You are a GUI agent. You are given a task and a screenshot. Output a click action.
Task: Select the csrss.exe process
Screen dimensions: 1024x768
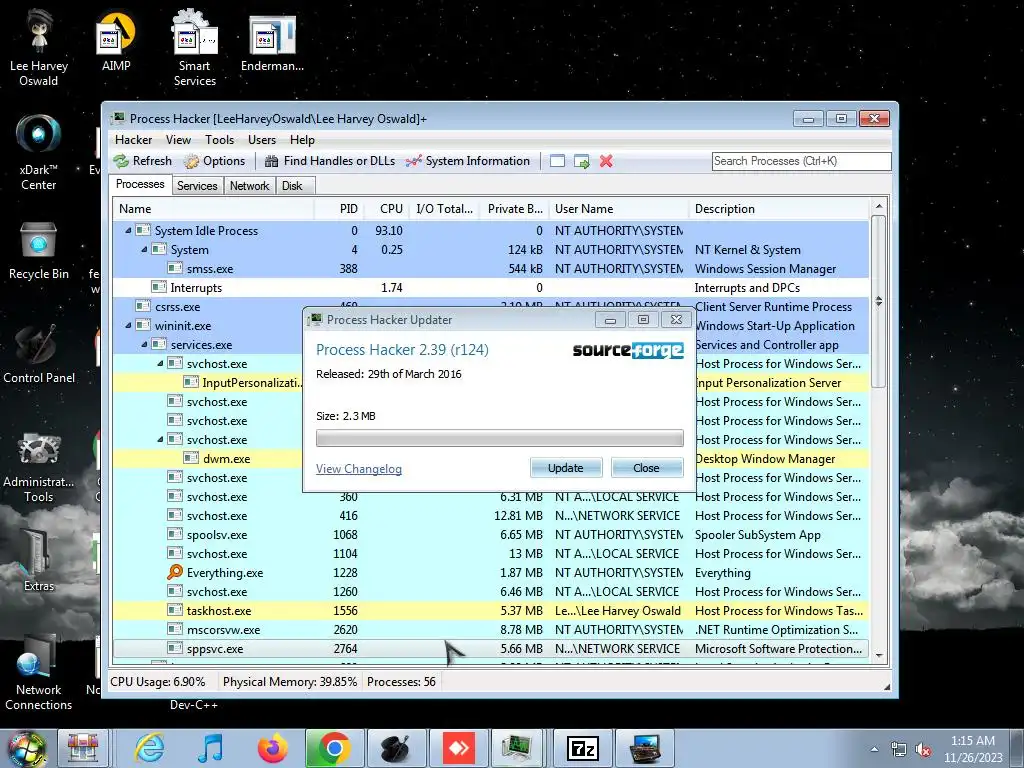[177, 307]
